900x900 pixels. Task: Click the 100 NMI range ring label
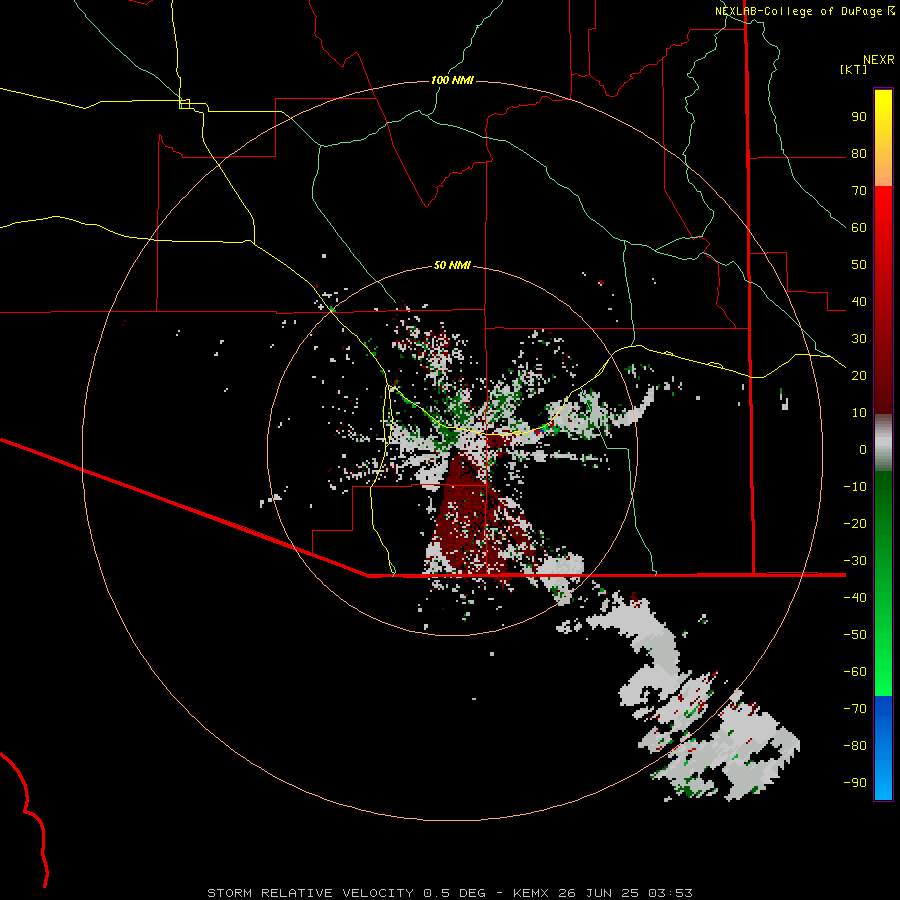(x=452, y=80)
